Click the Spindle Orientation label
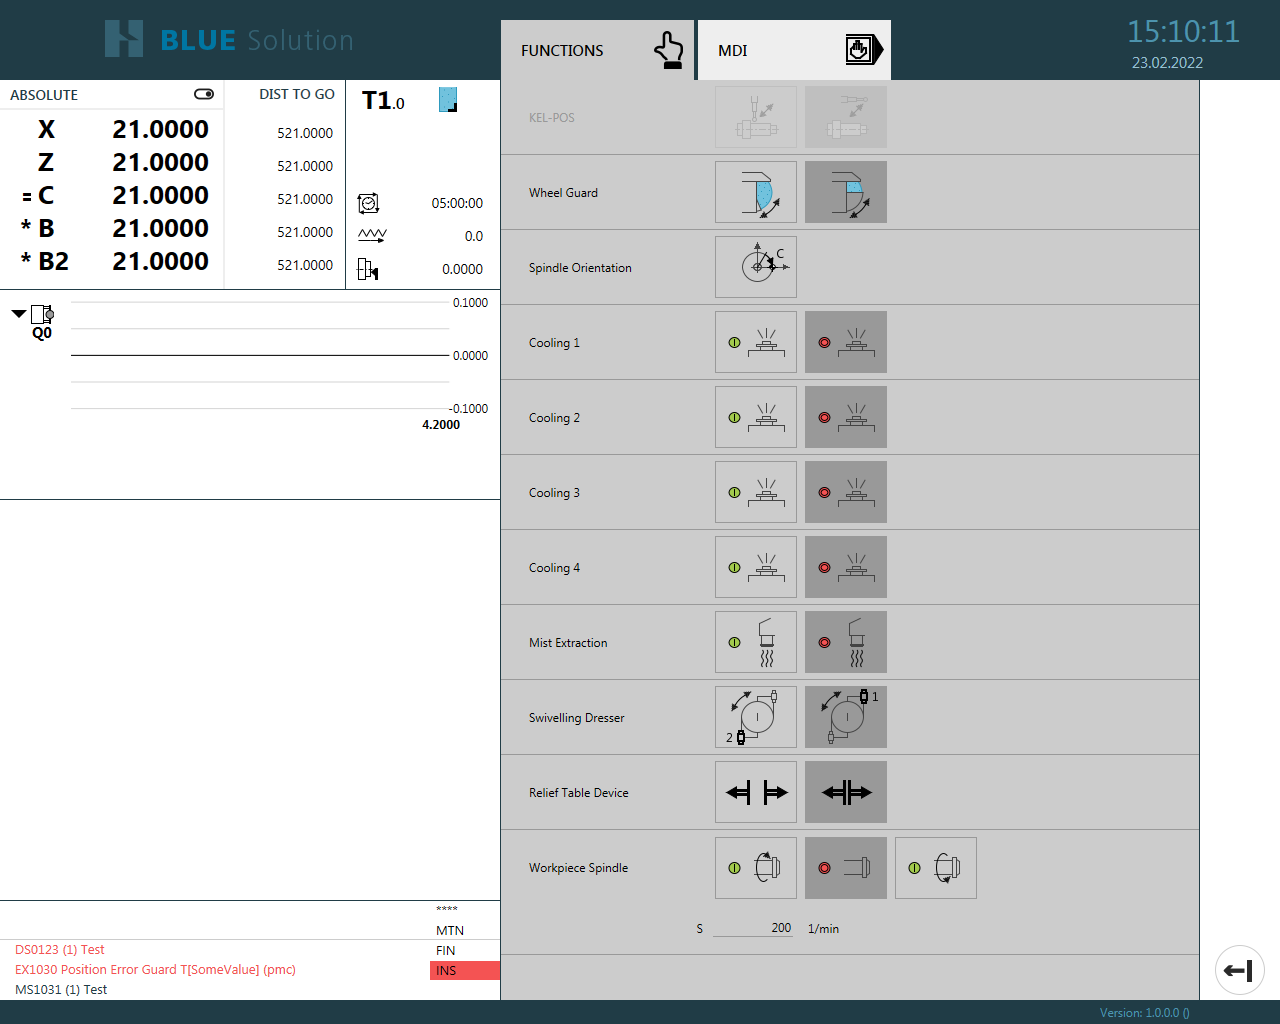The width and height of the screenshot is (1280, 1024). coord(580,268)
